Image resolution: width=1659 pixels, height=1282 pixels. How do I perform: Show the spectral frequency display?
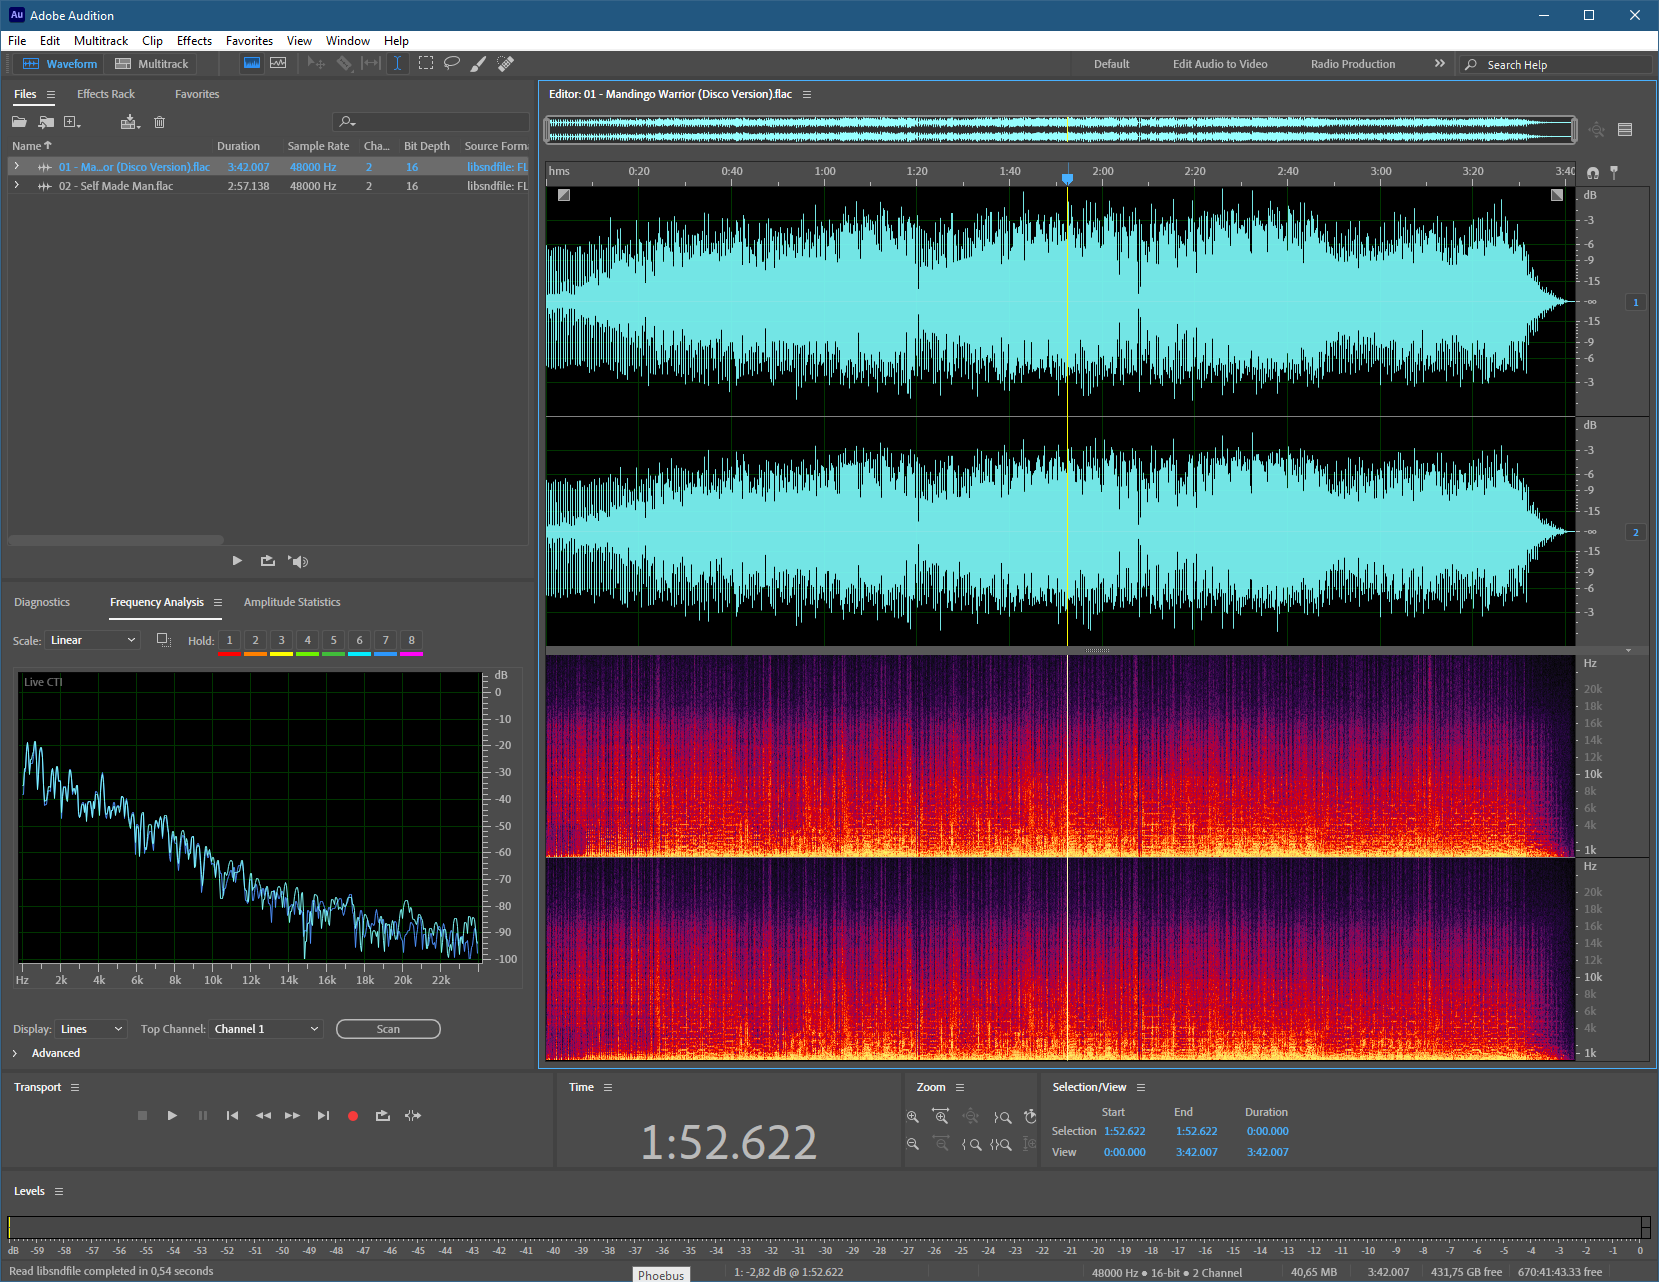click(252, 63)
